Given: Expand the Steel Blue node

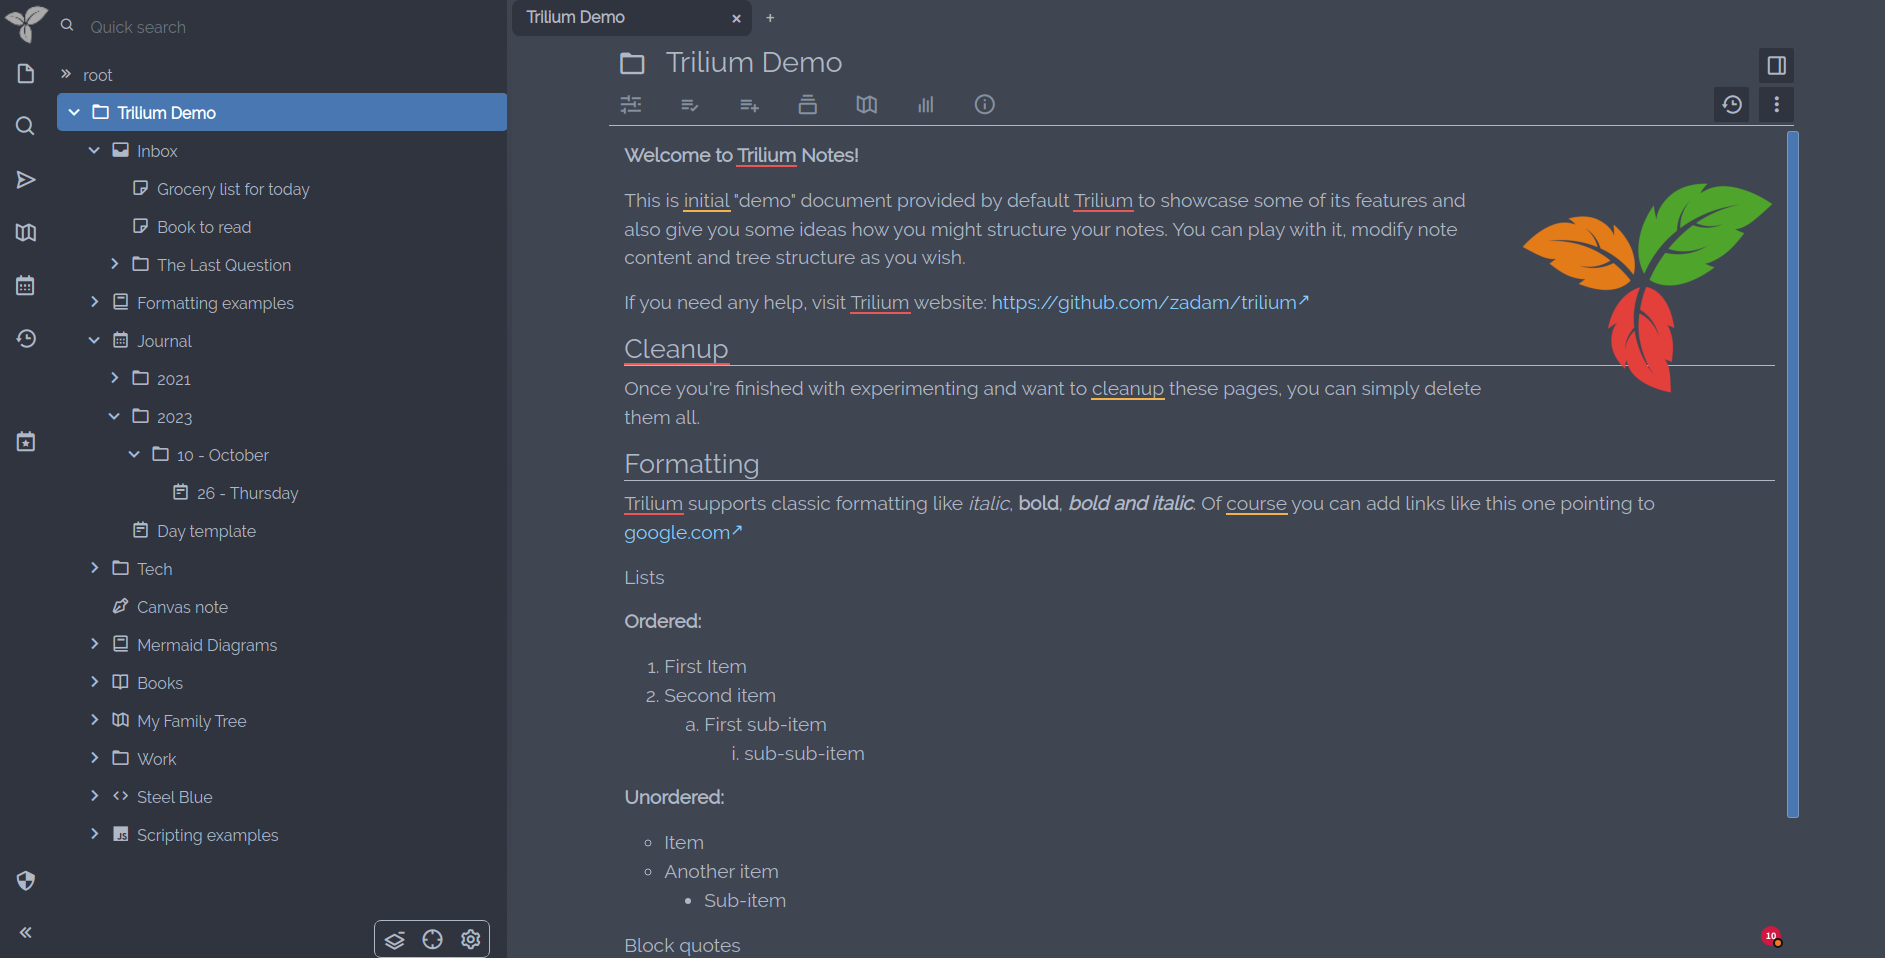Looking at the screenshot, I should click(x=94, y=796).
